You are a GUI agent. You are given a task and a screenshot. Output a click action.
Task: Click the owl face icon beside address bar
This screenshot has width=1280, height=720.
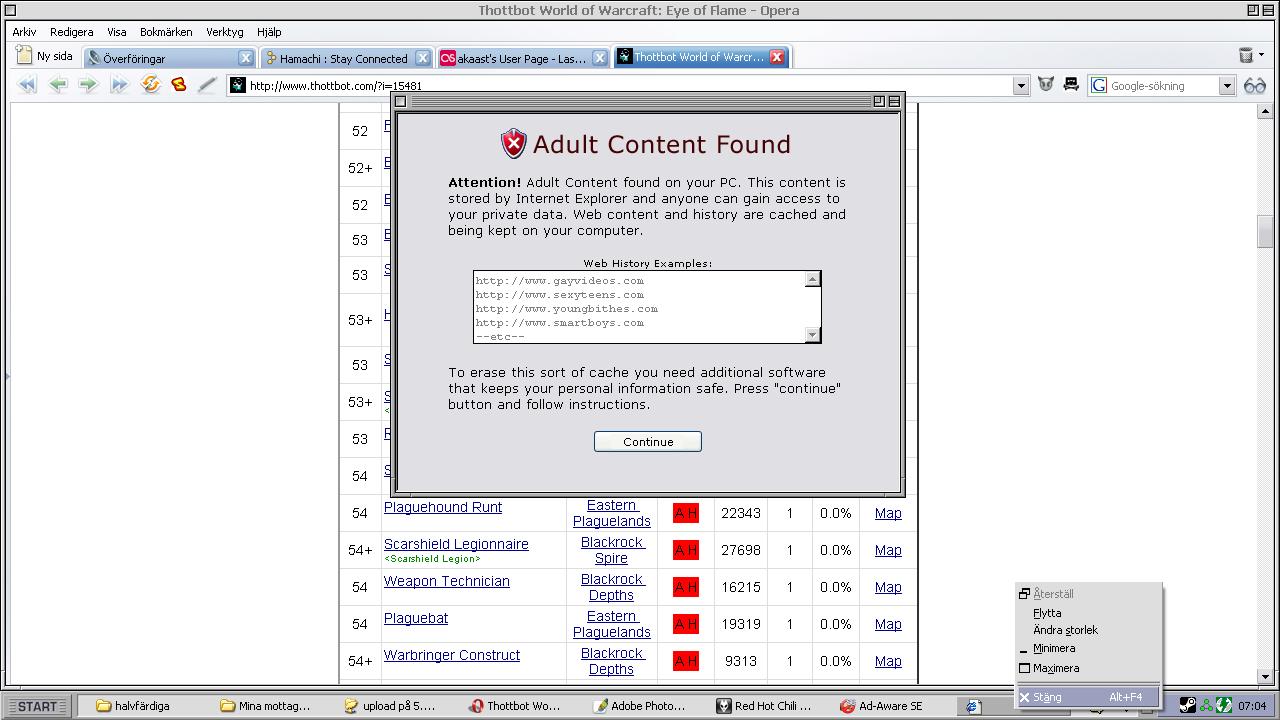(1046, 85)
